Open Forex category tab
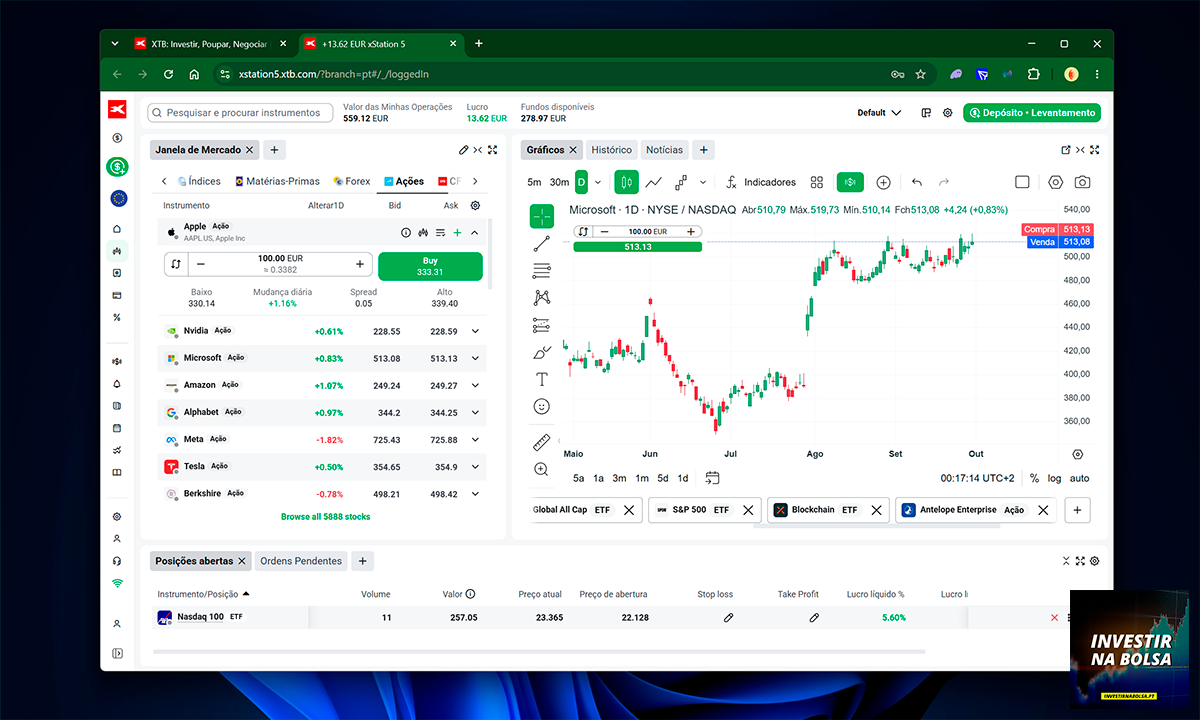1200x720 pixels. click(x=351, y=181)
